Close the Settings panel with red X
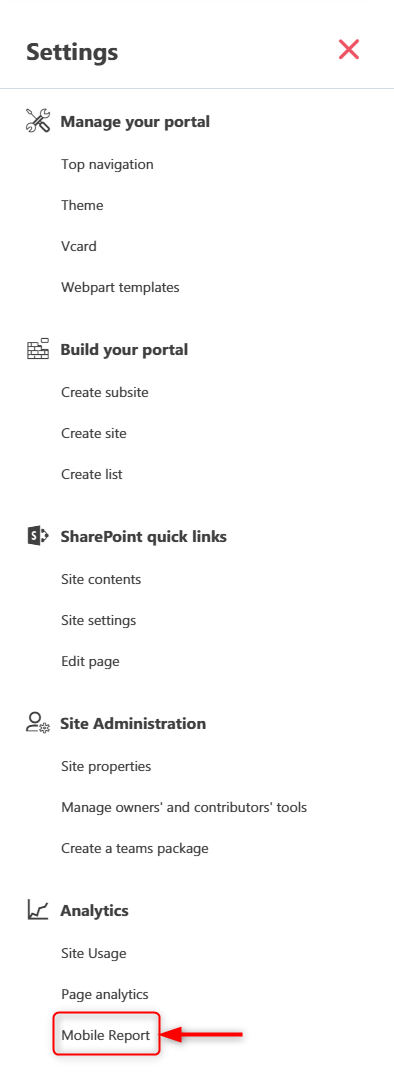 tap(349, 49)
